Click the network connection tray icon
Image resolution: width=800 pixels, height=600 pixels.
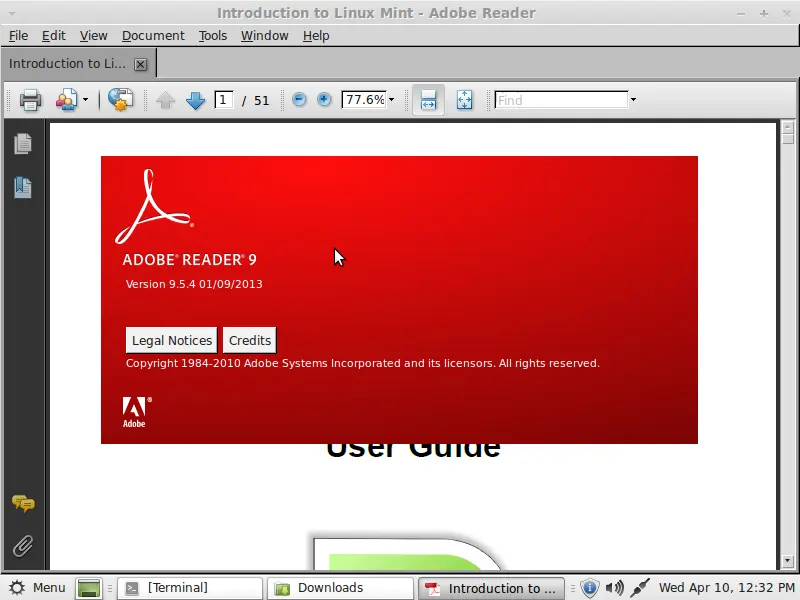(640, 588)
